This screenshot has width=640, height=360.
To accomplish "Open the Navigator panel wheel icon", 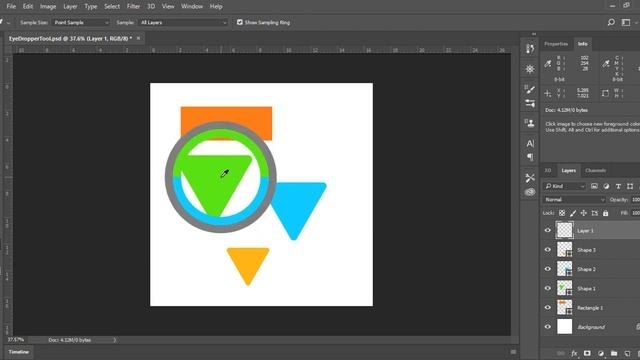I will pyautogui.click(x=530, y=69).
